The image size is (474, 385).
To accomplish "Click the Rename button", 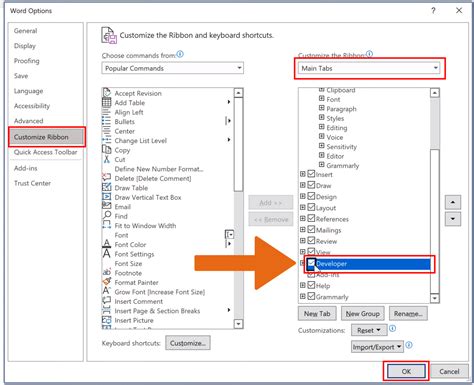I will tap(408, 314).
